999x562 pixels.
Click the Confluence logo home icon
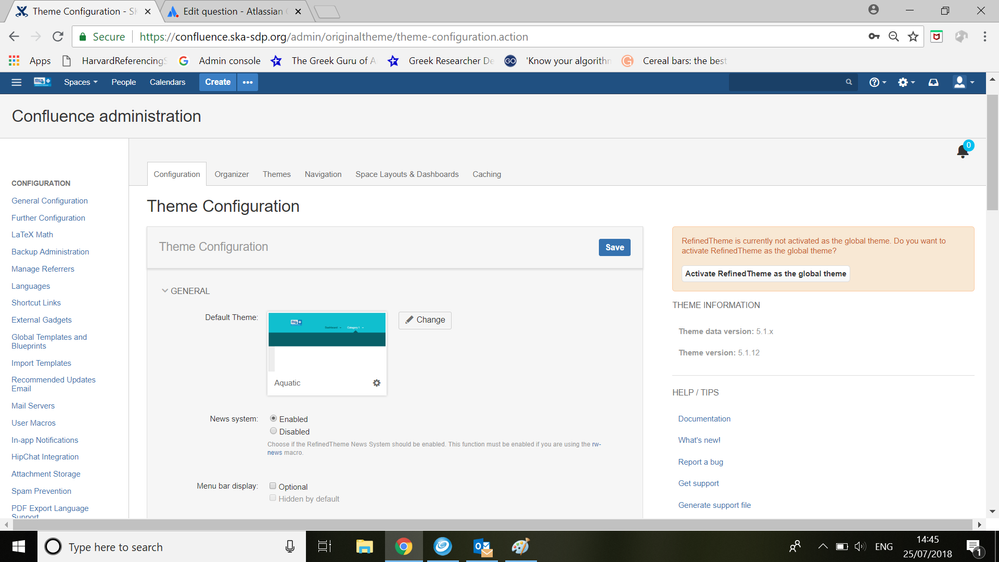pyautogui.click(x=42, y=82)
